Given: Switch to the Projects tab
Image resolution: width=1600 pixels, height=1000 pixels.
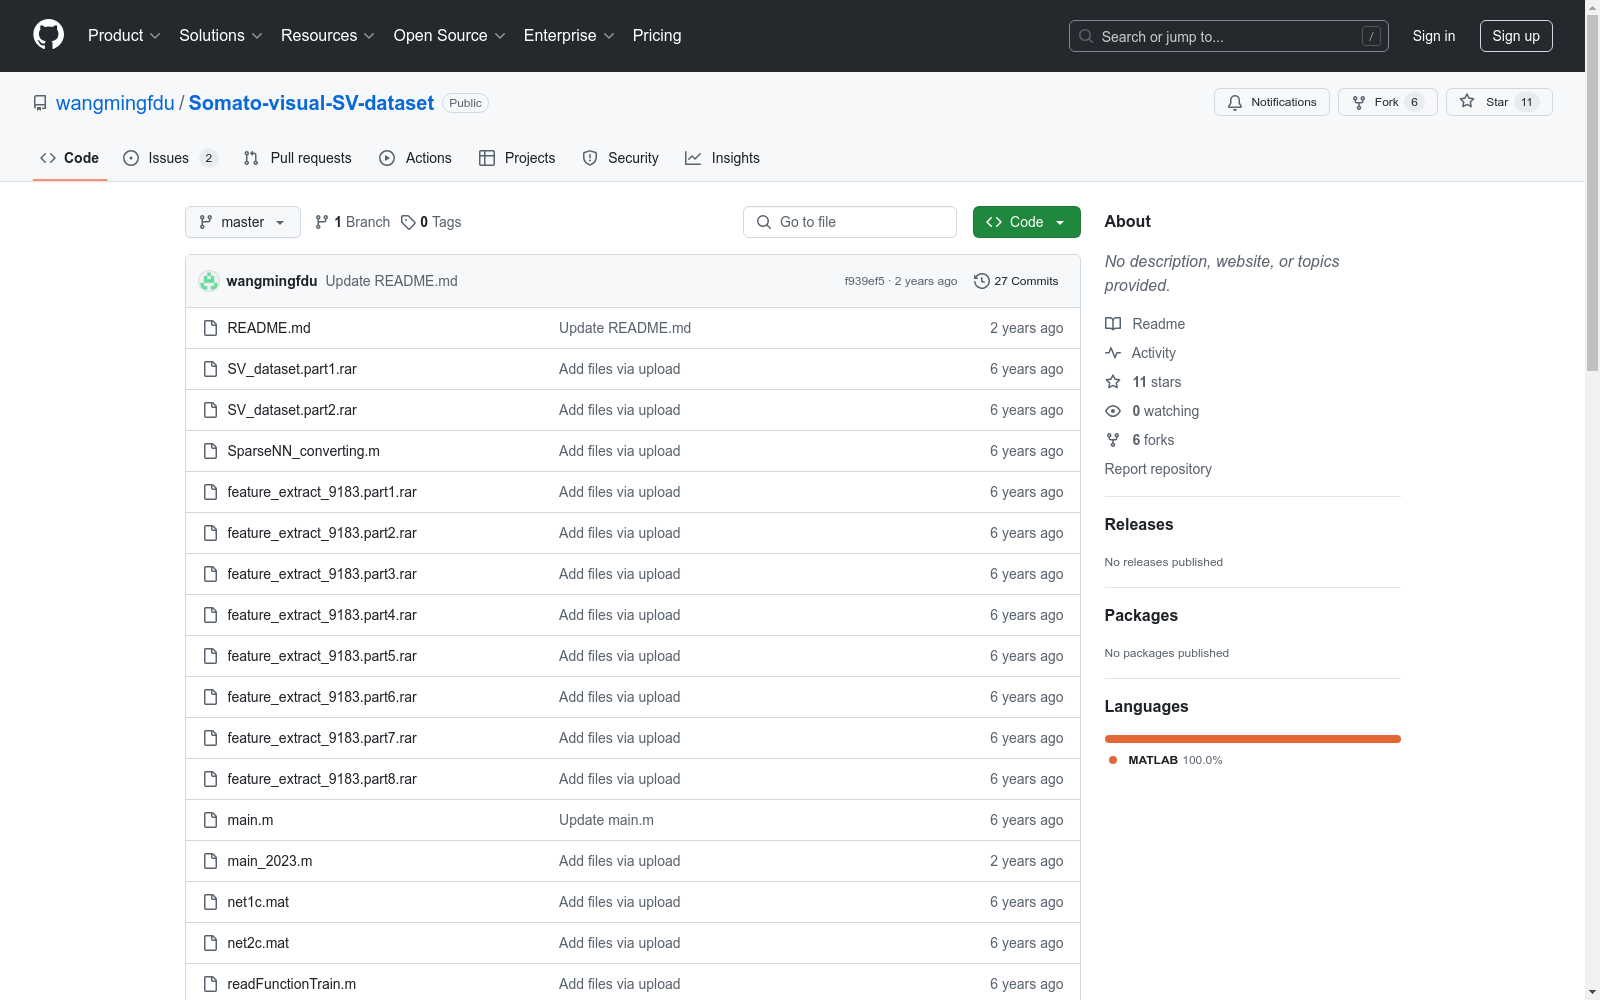Looking at the screenshot, I should tap(517, 158).
